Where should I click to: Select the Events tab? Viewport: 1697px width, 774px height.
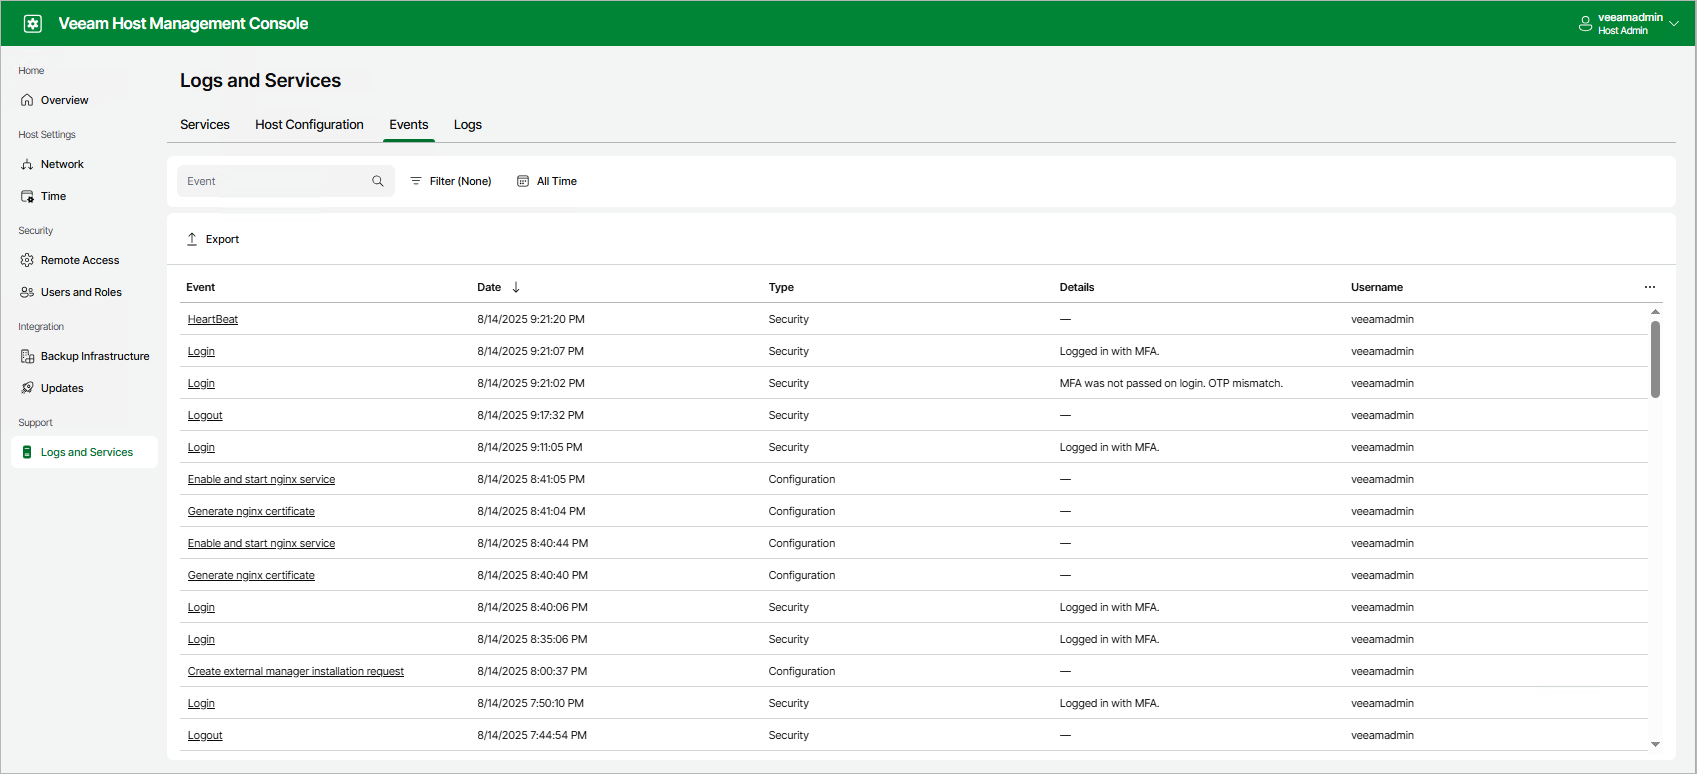tap(409, 125)
